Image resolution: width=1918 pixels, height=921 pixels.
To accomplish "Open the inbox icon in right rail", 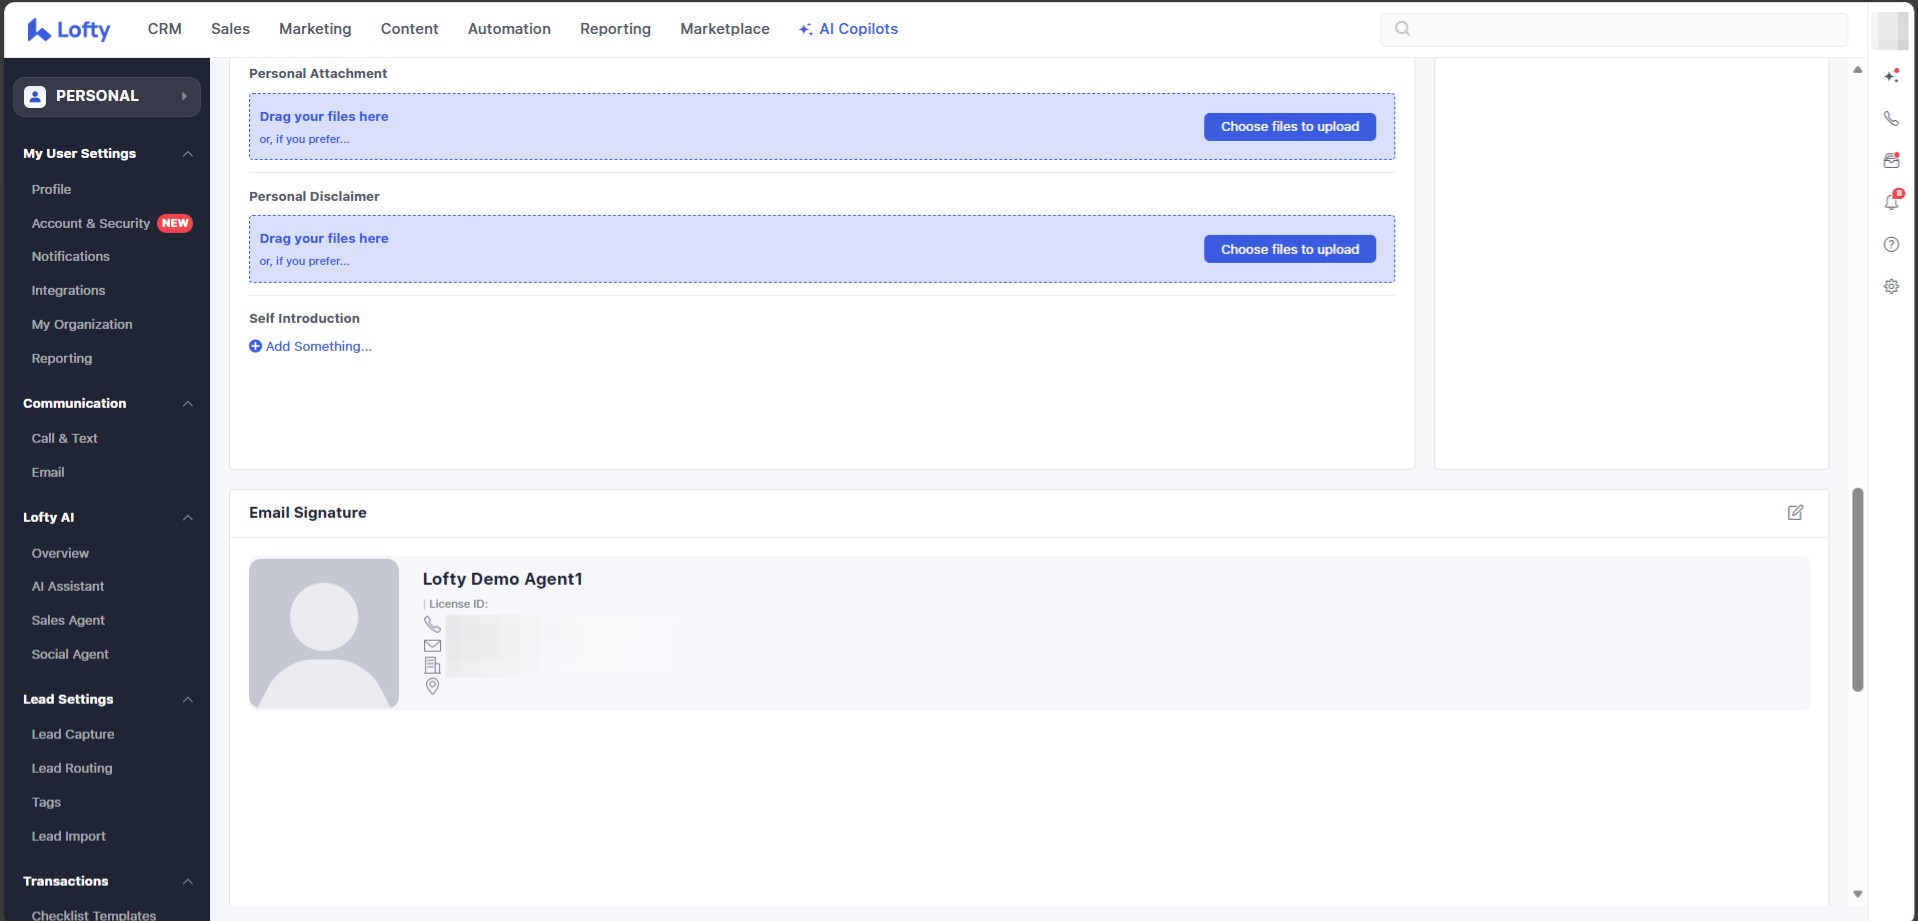I will 1891,160.
